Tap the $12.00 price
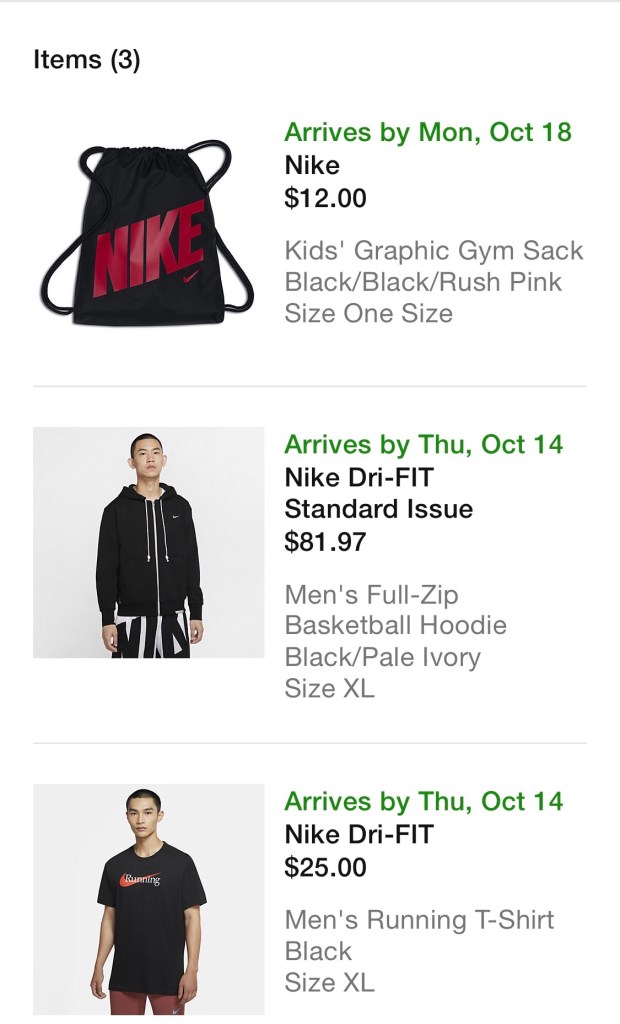Screen dimensions: 620x1024 [325, 198]
